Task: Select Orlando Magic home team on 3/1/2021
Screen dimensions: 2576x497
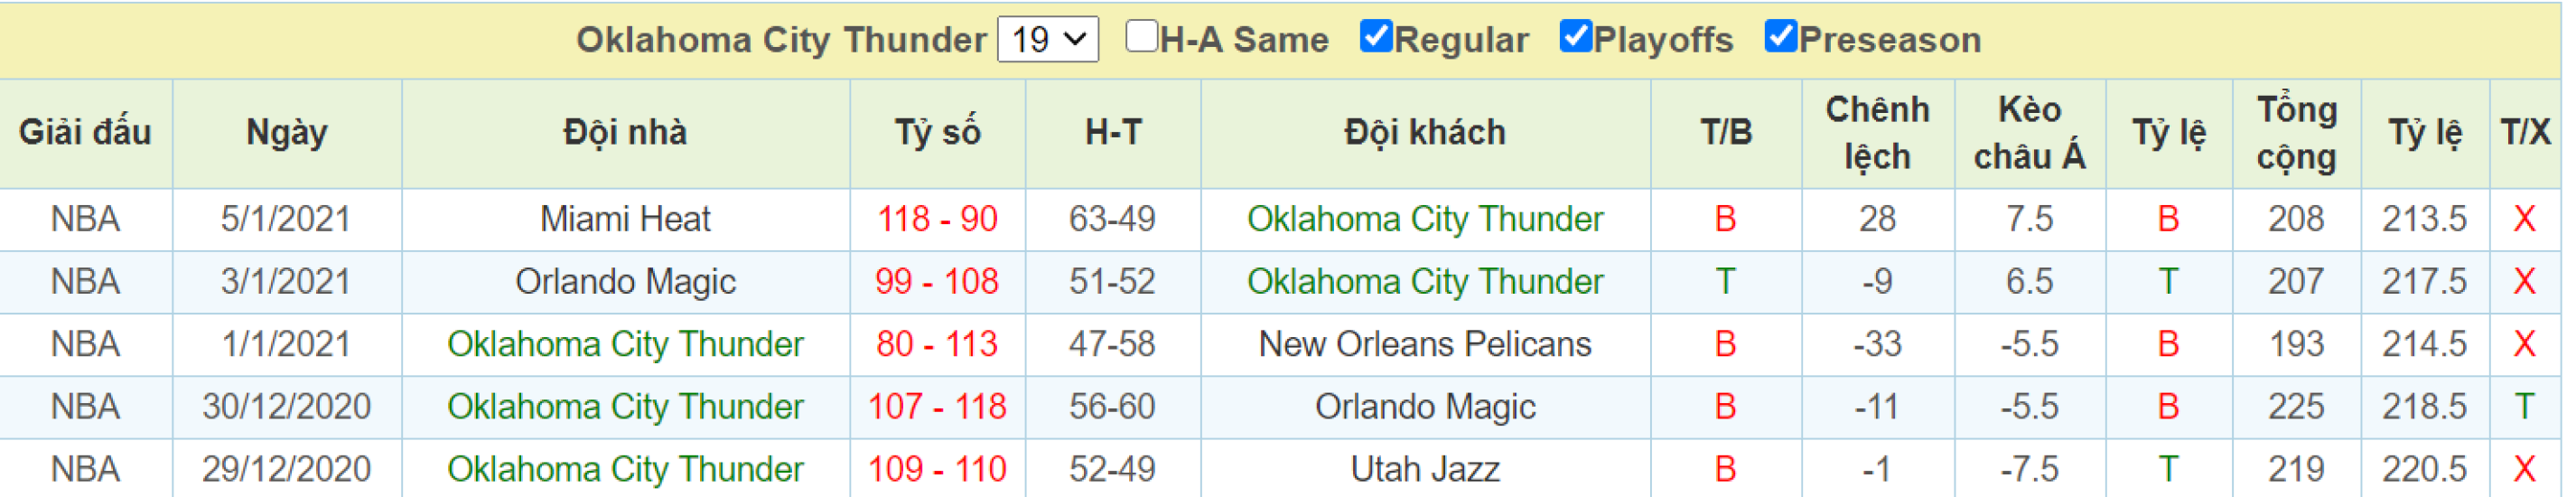Action: point(625,282)
